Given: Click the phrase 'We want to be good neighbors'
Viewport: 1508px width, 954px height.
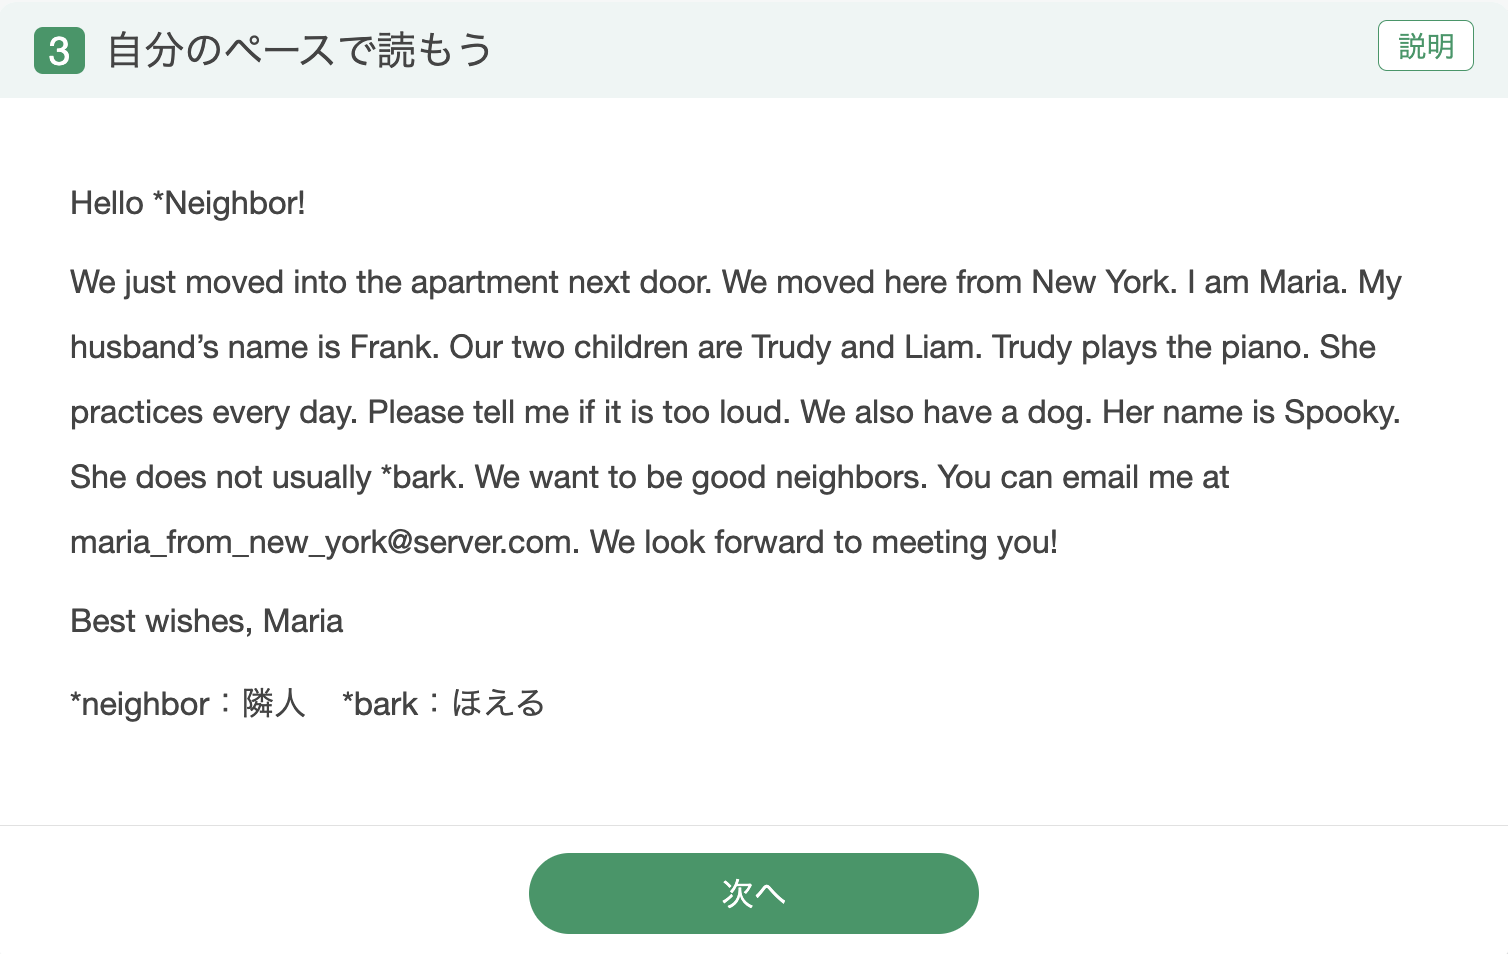Looking at the screenshot, I should point(701,477).
